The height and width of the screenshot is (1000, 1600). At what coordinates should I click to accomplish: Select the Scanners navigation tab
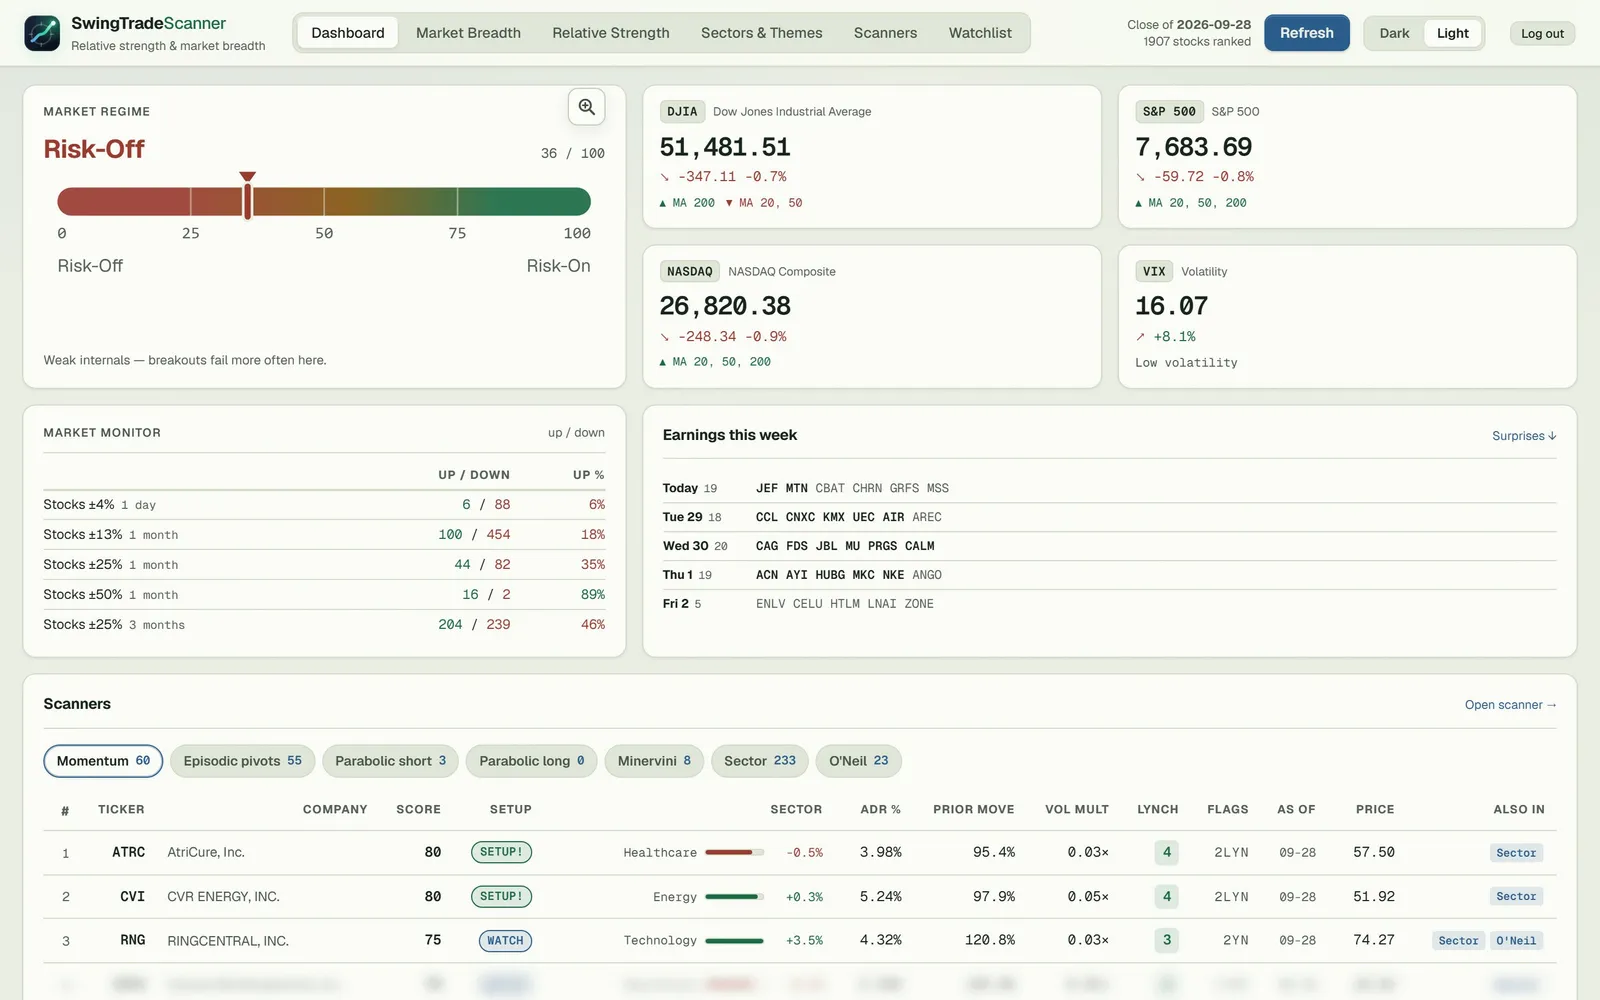[885, 33]
